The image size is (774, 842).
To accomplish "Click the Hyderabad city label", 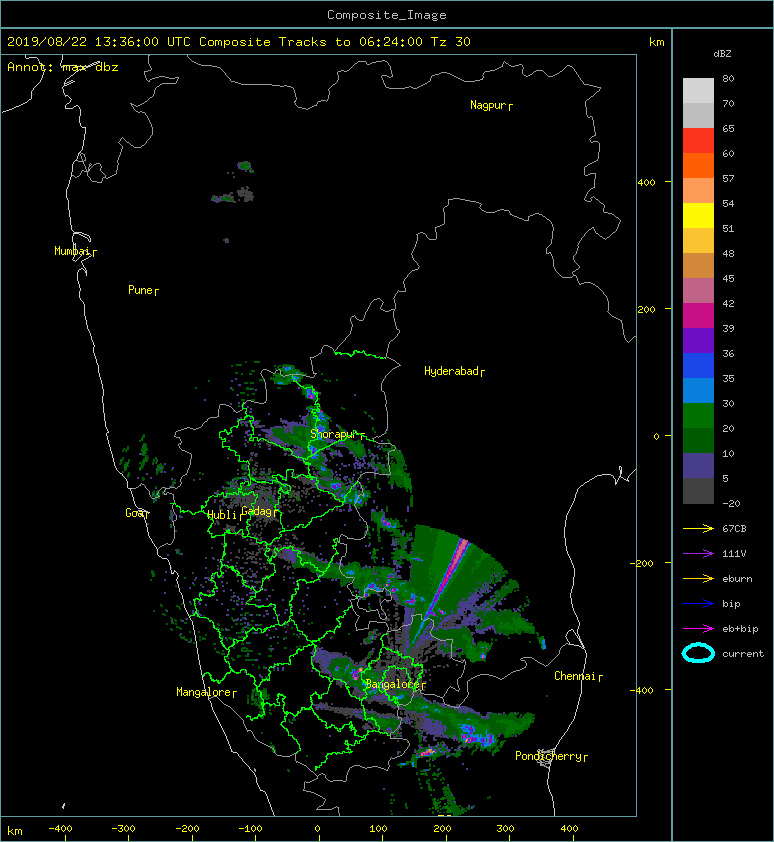I will (x=451, y=371).
